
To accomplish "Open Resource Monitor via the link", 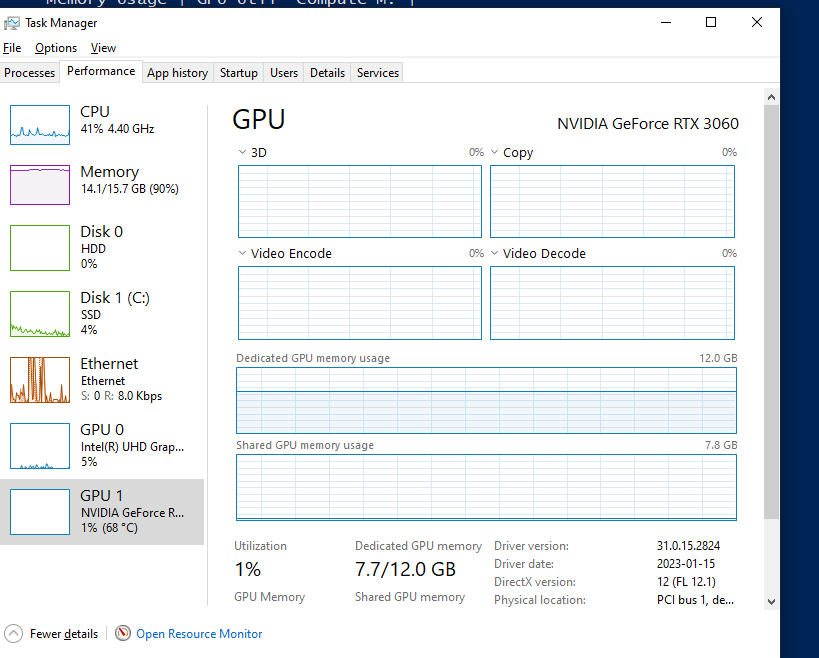I will coord(198,633).
